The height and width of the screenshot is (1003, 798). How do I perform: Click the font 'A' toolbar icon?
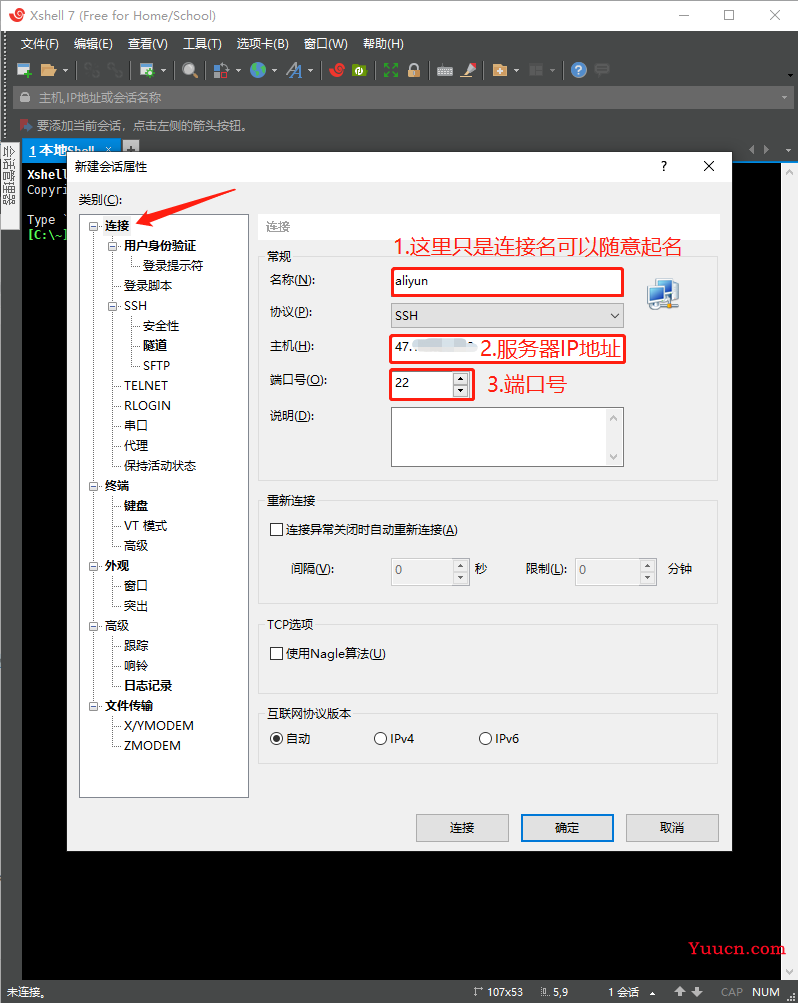coord(294,70)
